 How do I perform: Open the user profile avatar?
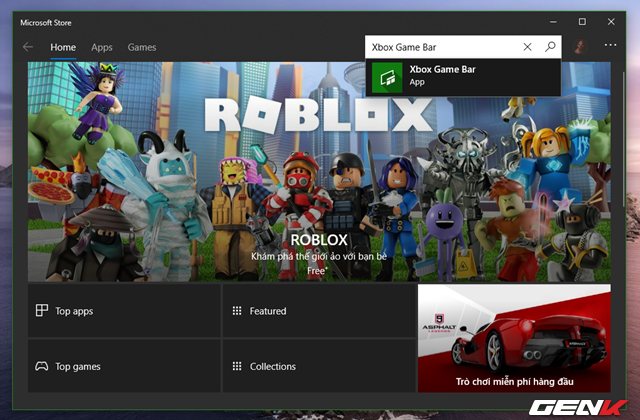(580, 47)
